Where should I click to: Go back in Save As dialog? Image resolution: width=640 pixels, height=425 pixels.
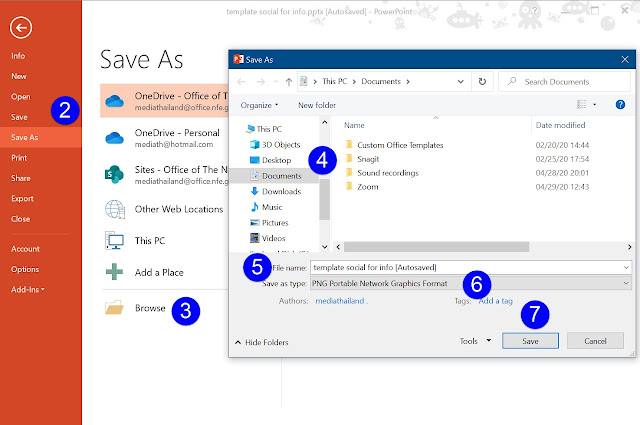click(x=241, y=82)
